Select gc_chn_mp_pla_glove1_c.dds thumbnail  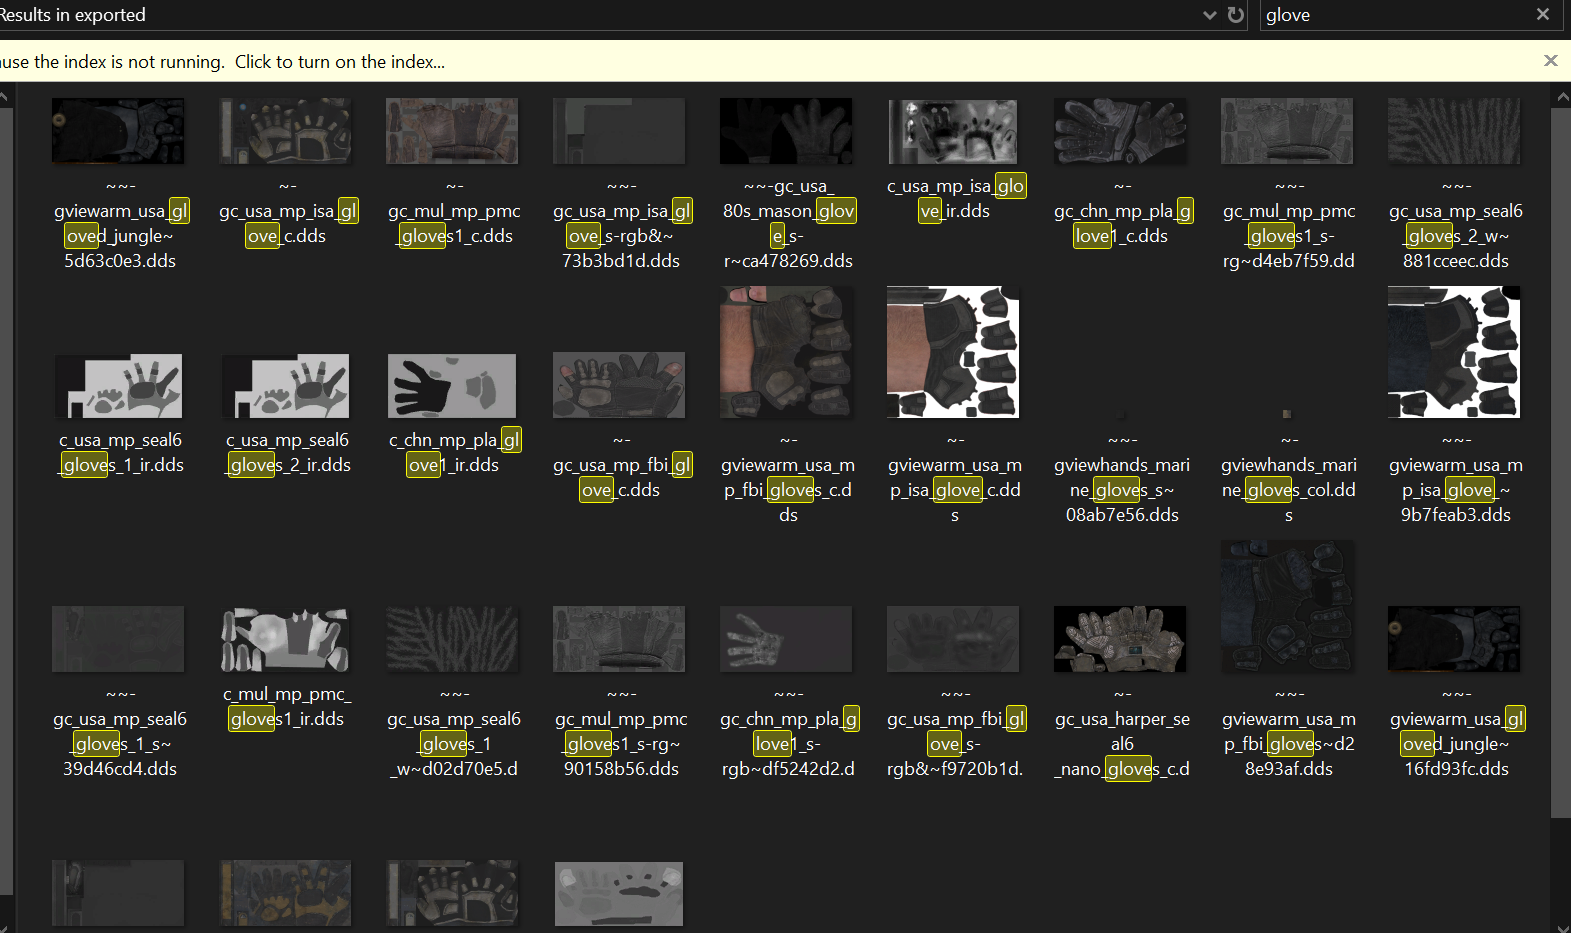click(1120, 131)
